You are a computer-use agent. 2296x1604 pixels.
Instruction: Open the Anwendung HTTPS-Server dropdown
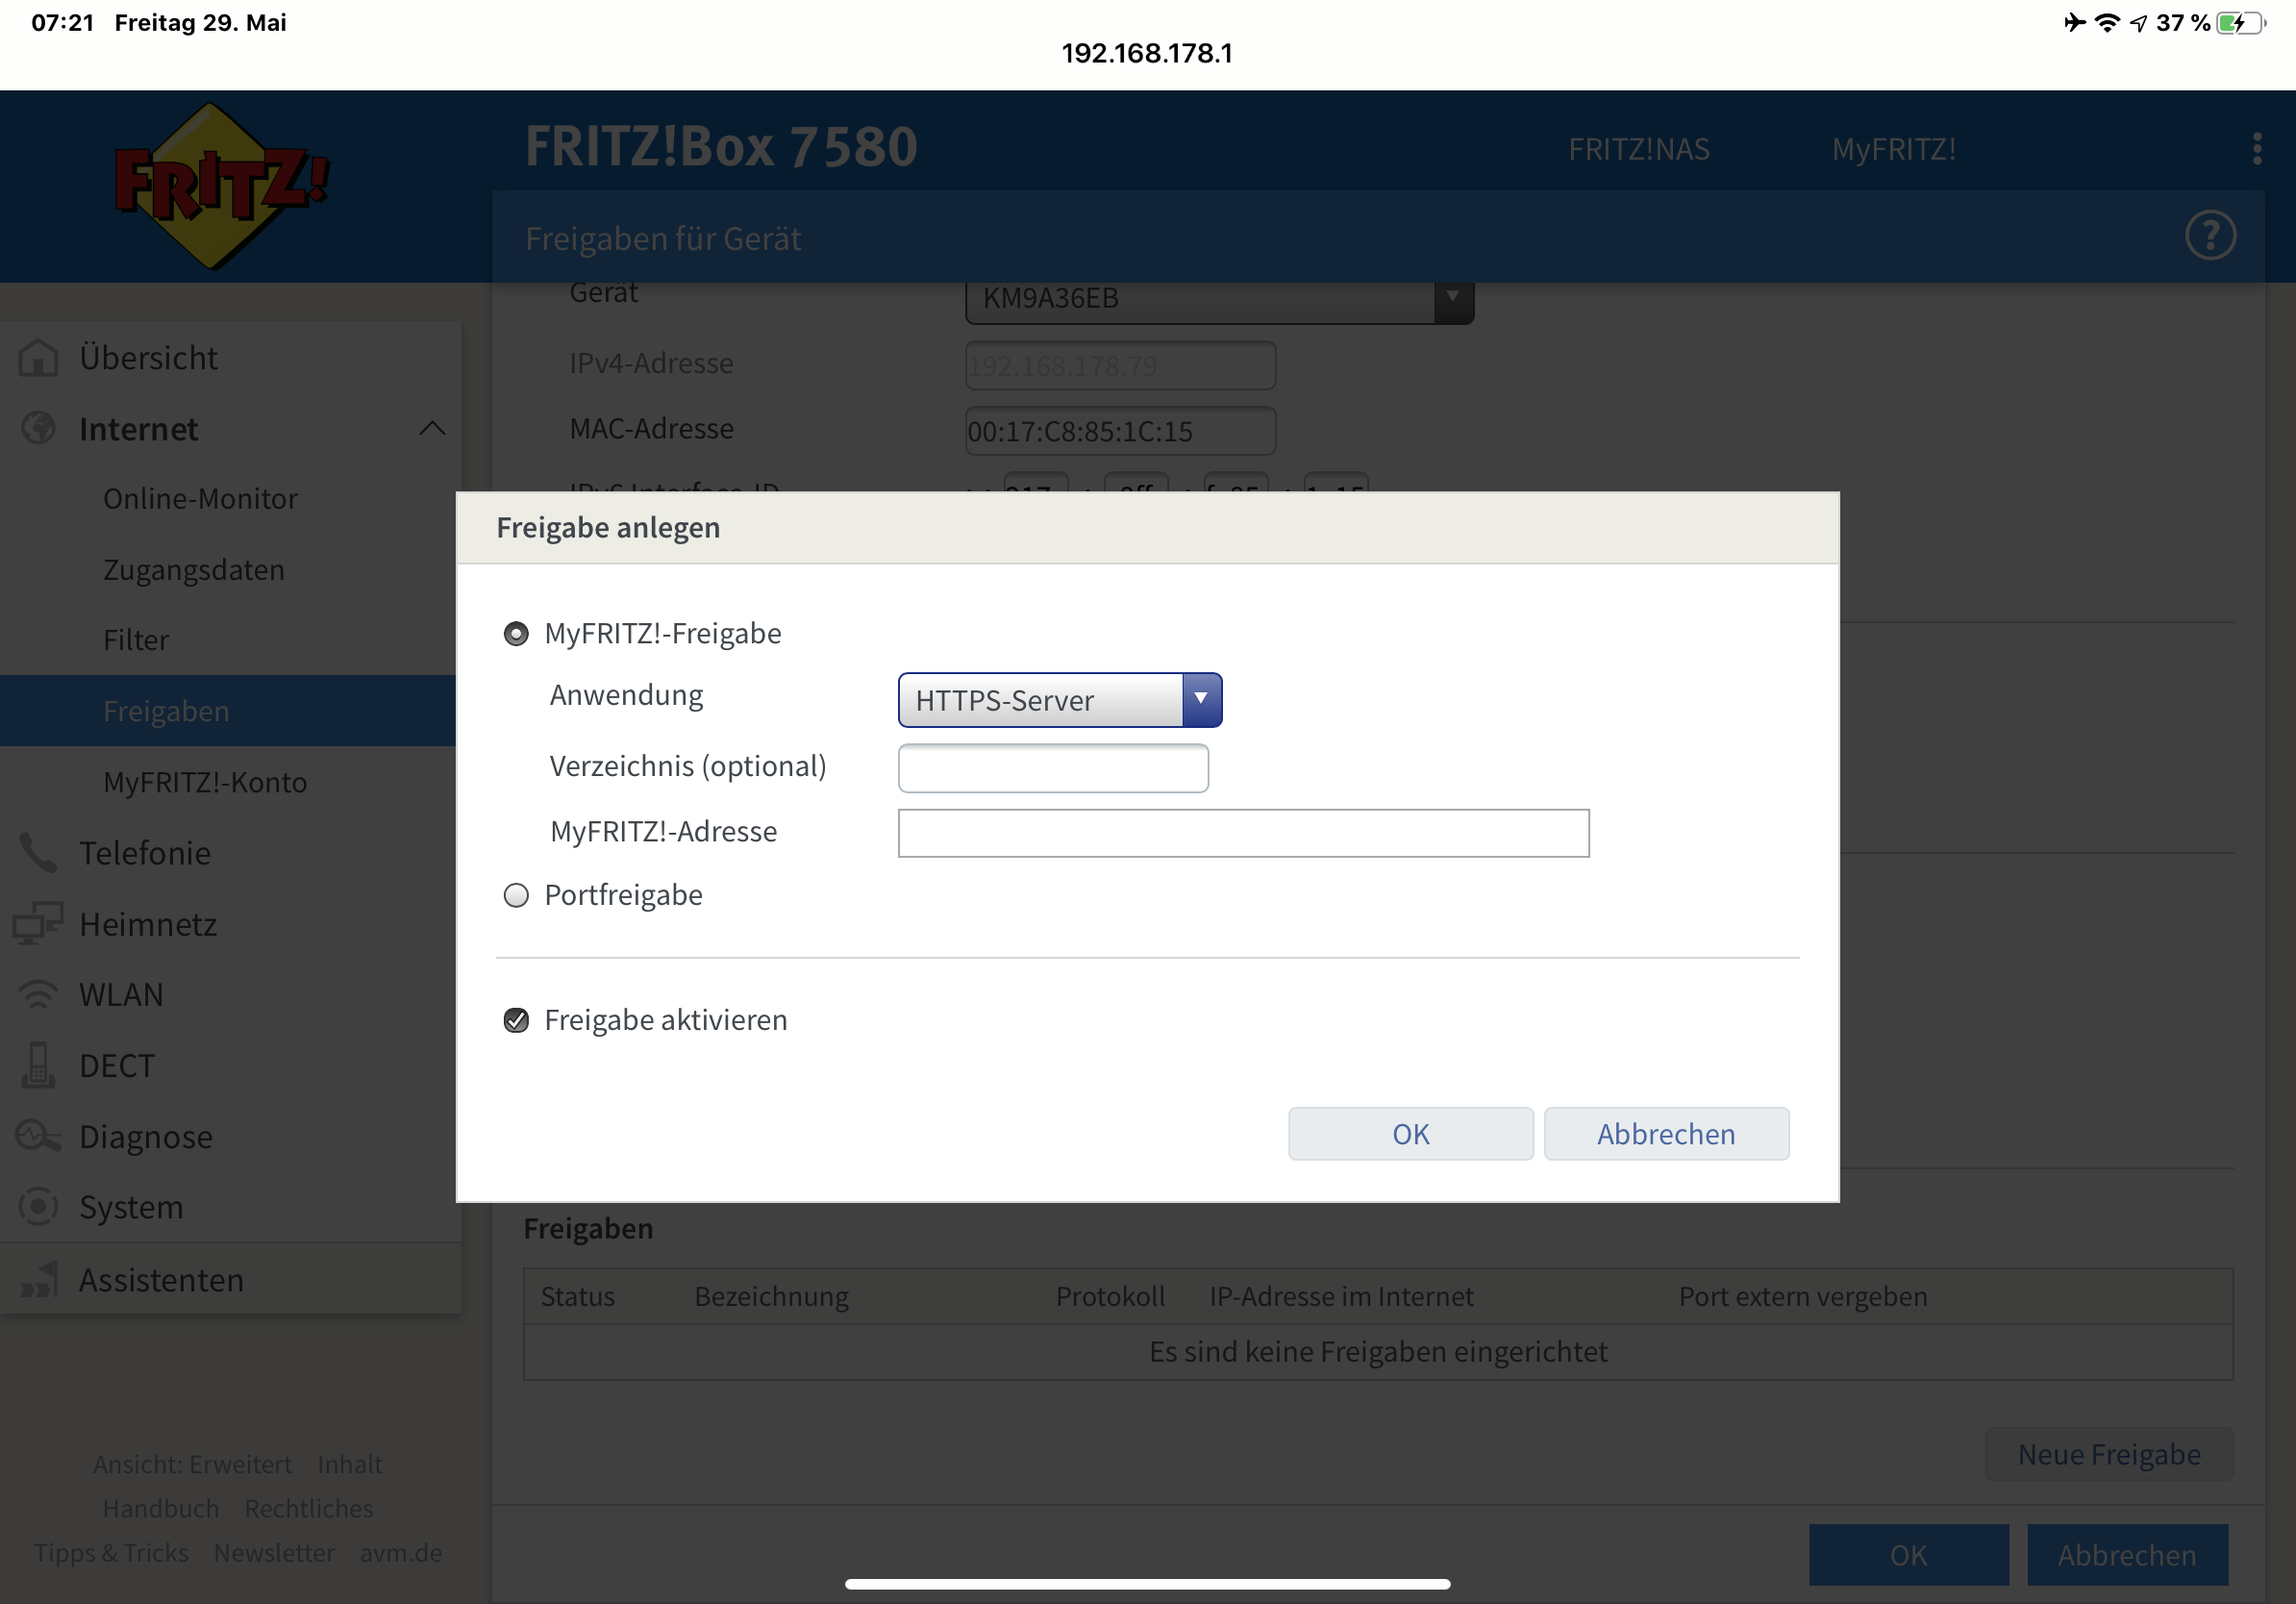(1059, 700)
